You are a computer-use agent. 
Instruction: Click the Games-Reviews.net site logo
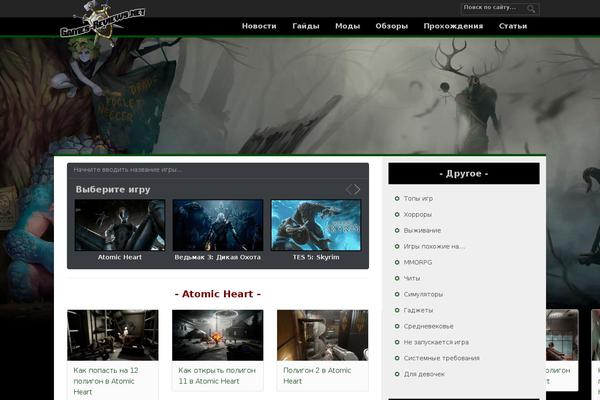pos(103,22)
